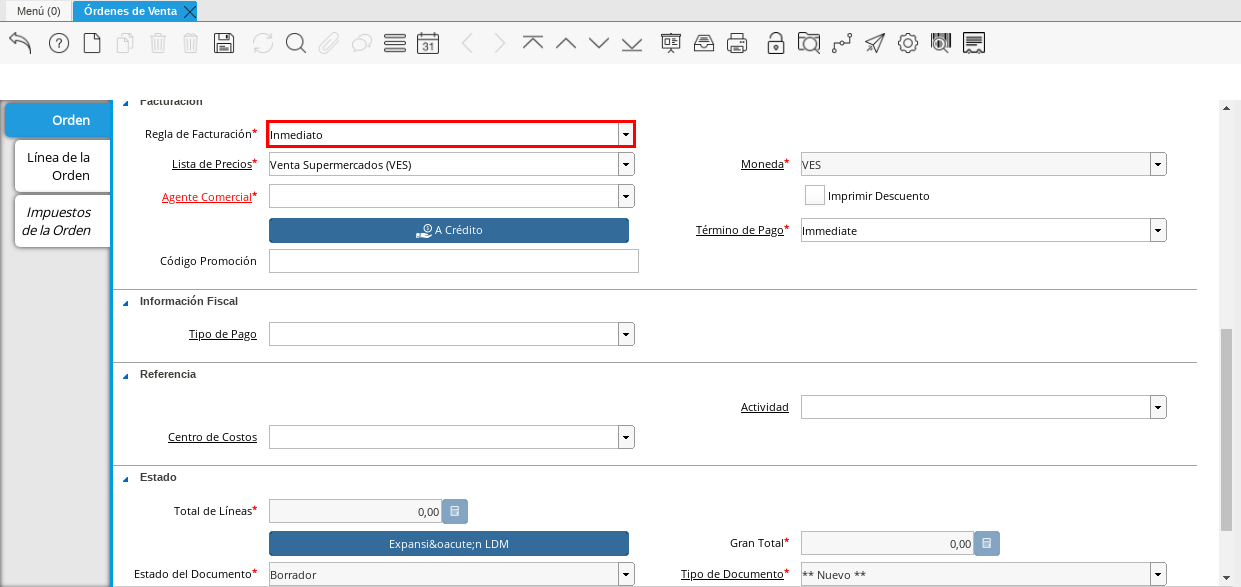The height and width of the screenshot is (587, 1241).
Task: Go to the next record down-chevron icon
Action: coord(599,43)
